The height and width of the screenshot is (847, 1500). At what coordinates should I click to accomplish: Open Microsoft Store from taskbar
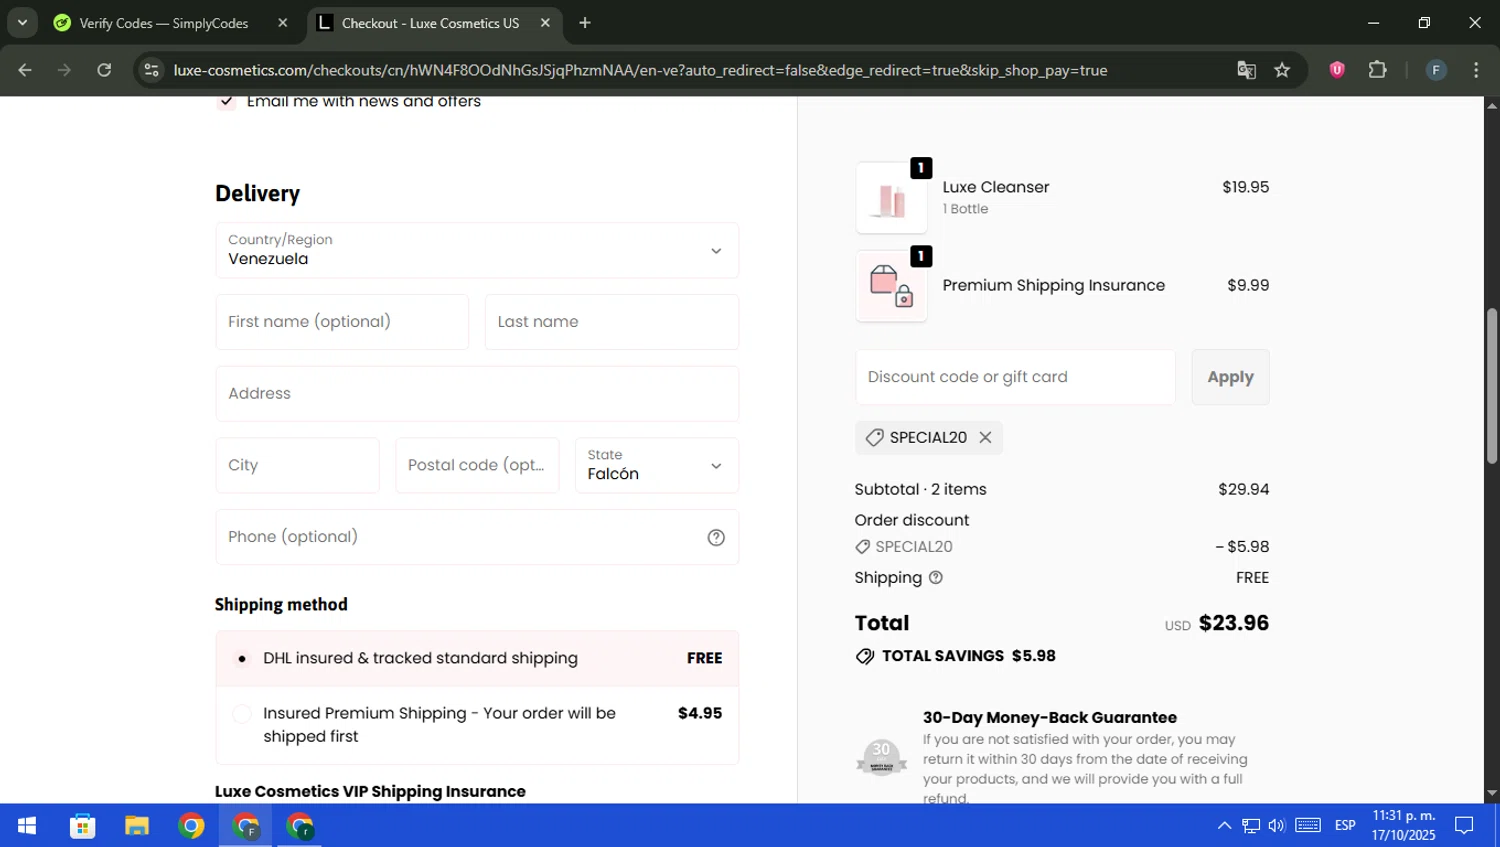[82, 826]
